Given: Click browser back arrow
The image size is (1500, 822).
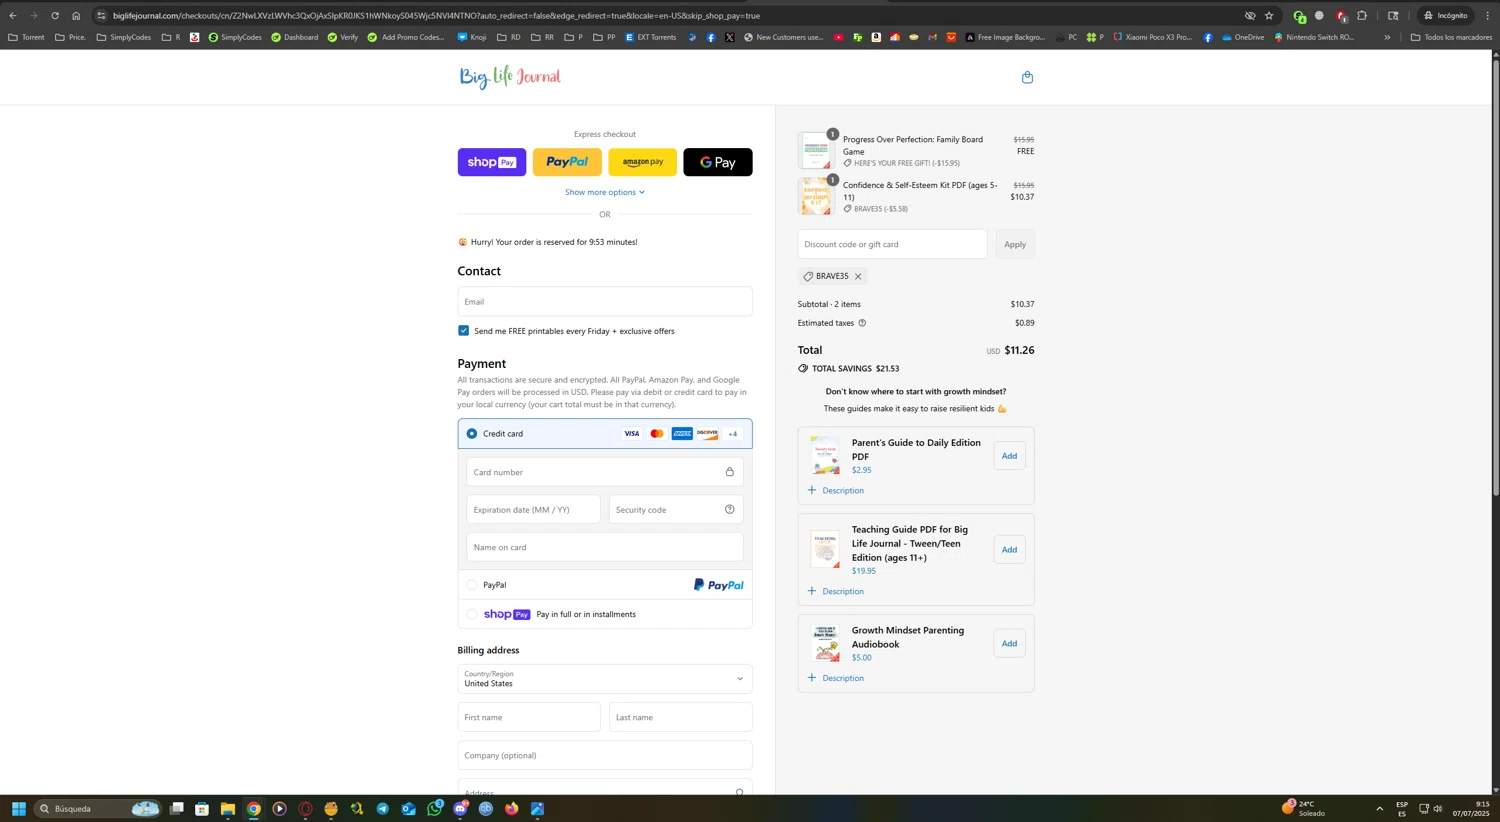Looking at the screenshot, I should click(x=13, y=16).
